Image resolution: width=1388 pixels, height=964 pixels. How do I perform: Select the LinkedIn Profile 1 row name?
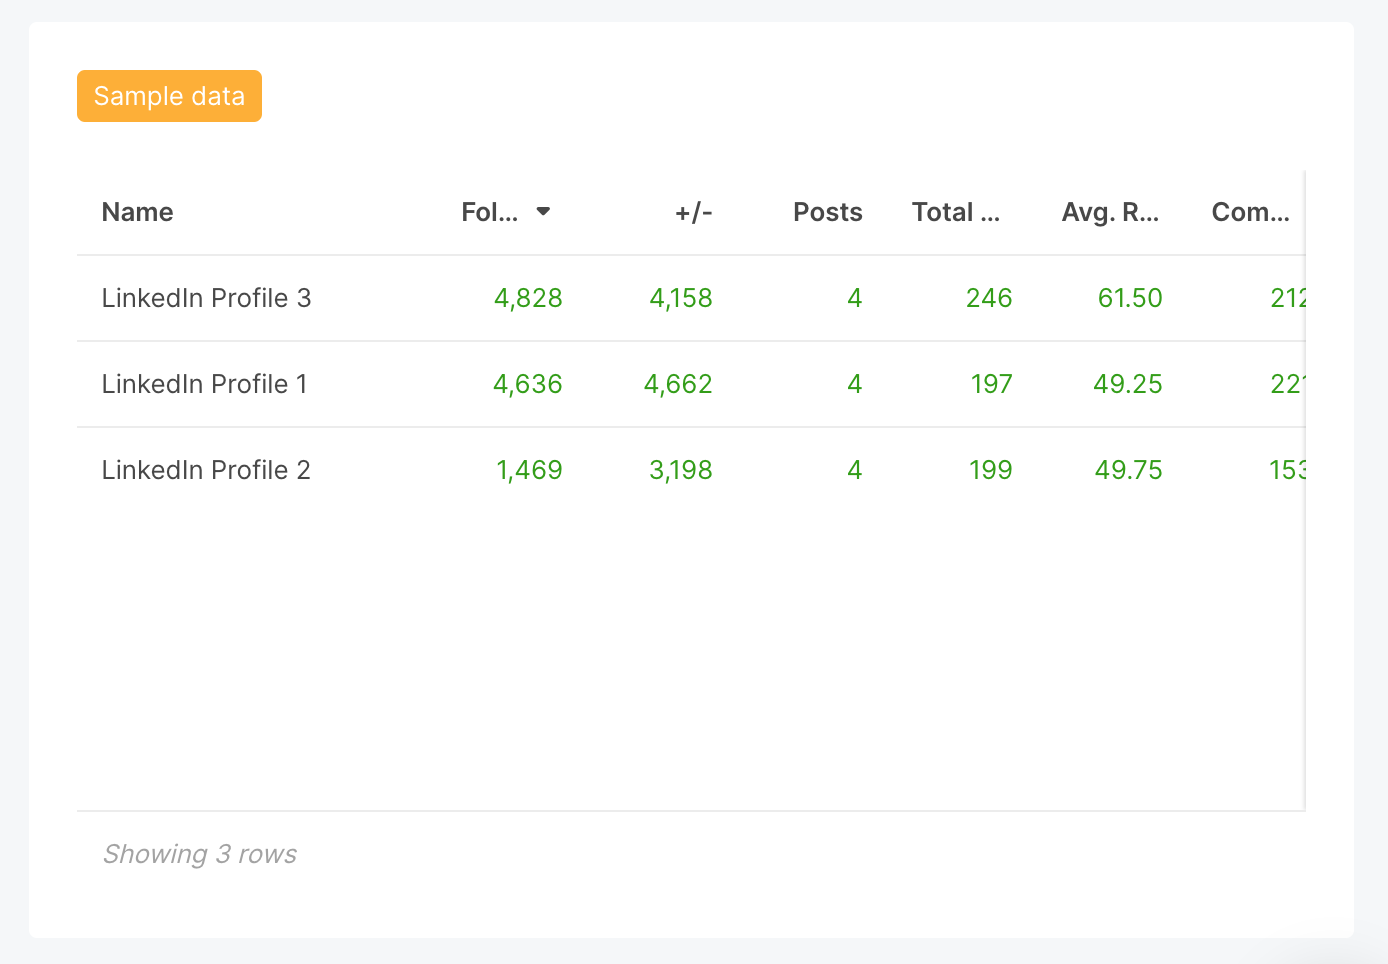tap(204, 383)
